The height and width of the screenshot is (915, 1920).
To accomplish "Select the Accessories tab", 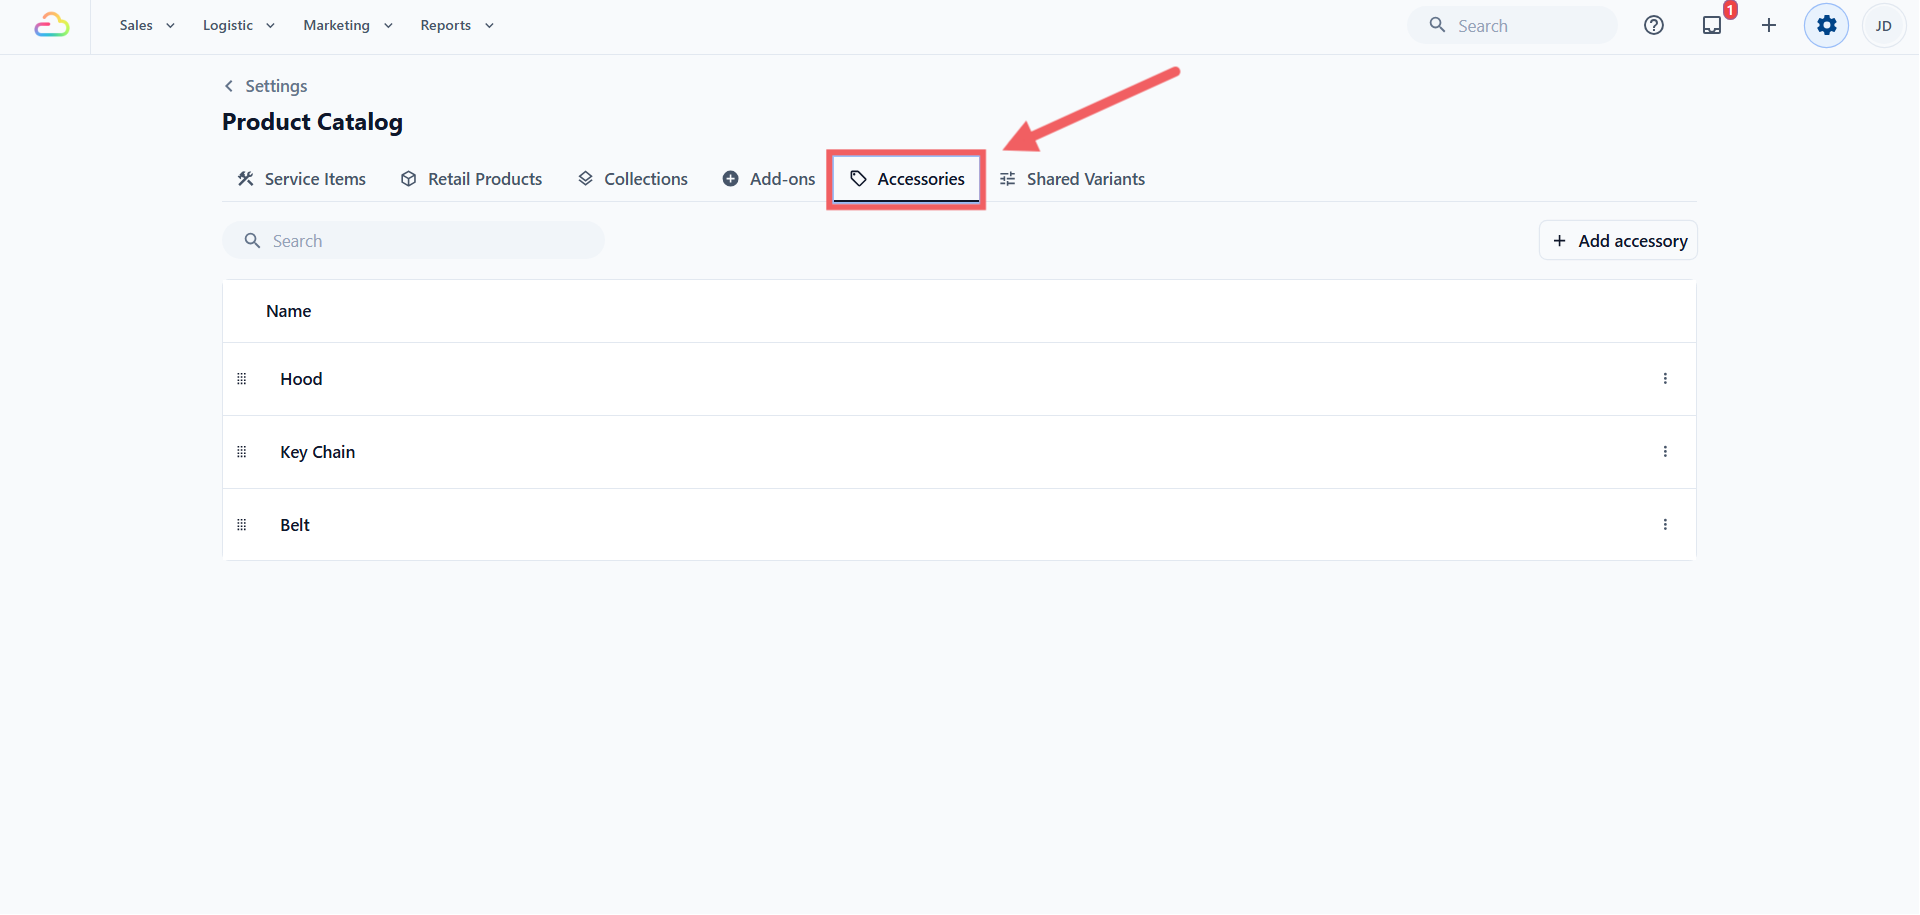I will (907, 179).
